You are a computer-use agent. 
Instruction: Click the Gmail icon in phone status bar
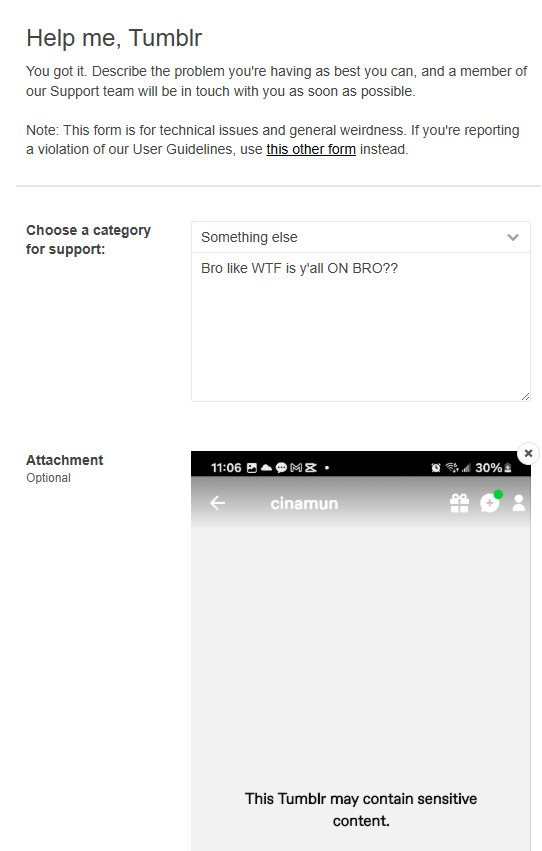pyautogui.click(x=296, y=468)
